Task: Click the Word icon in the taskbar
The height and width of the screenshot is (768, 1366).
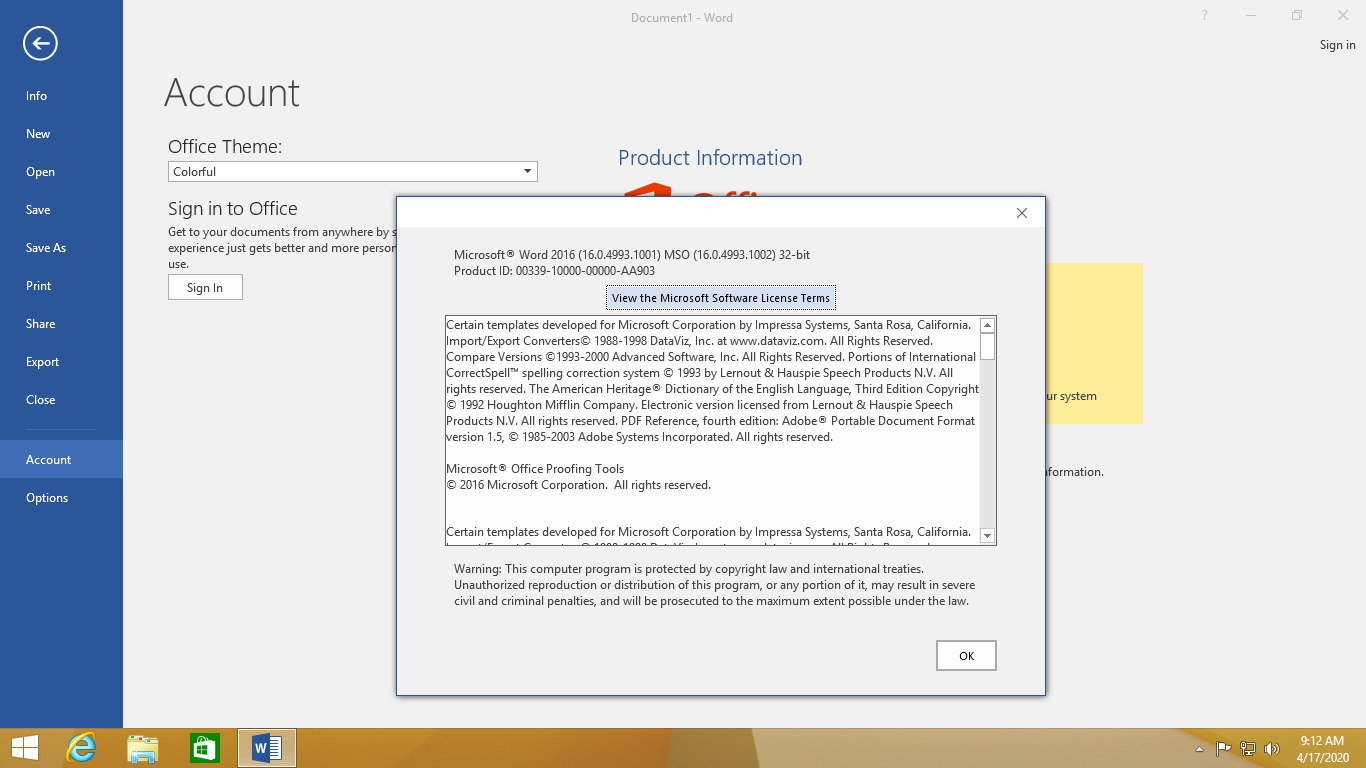Action: pos(267,748)
